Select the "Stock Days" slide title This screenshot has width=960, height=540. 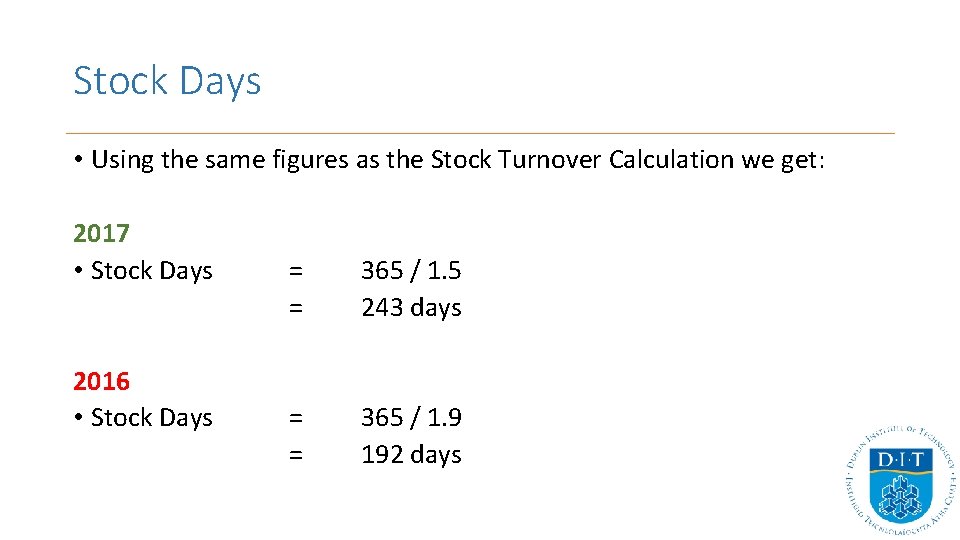[167, 81]
